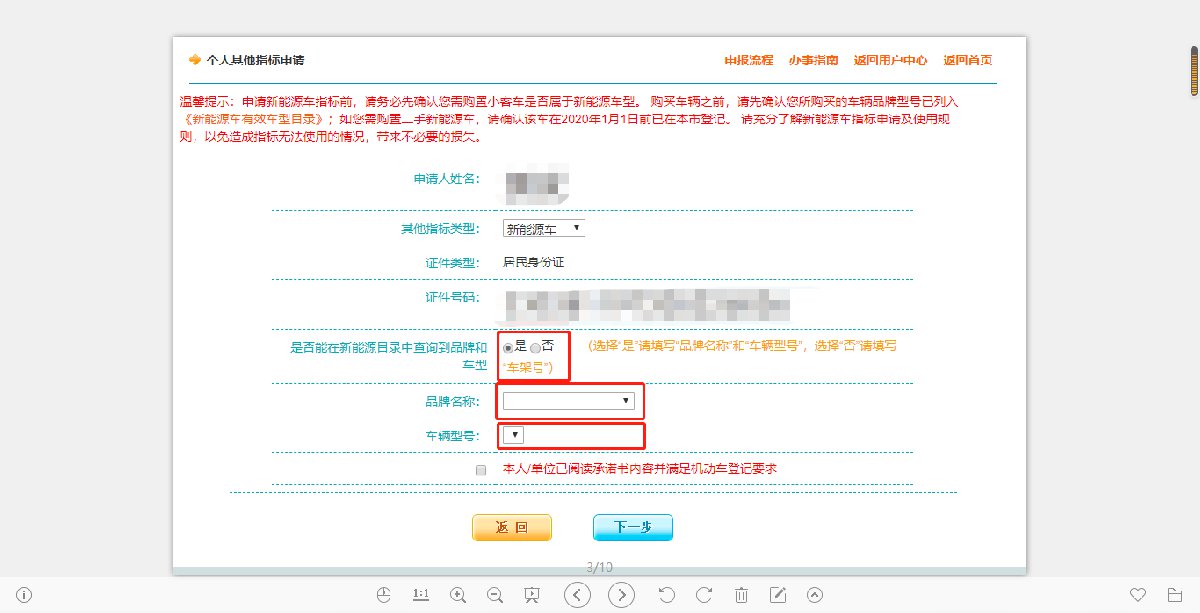Zoom out using the magnifier minus icon
This screenshot has width=1200, height=613.
[494, 595]
